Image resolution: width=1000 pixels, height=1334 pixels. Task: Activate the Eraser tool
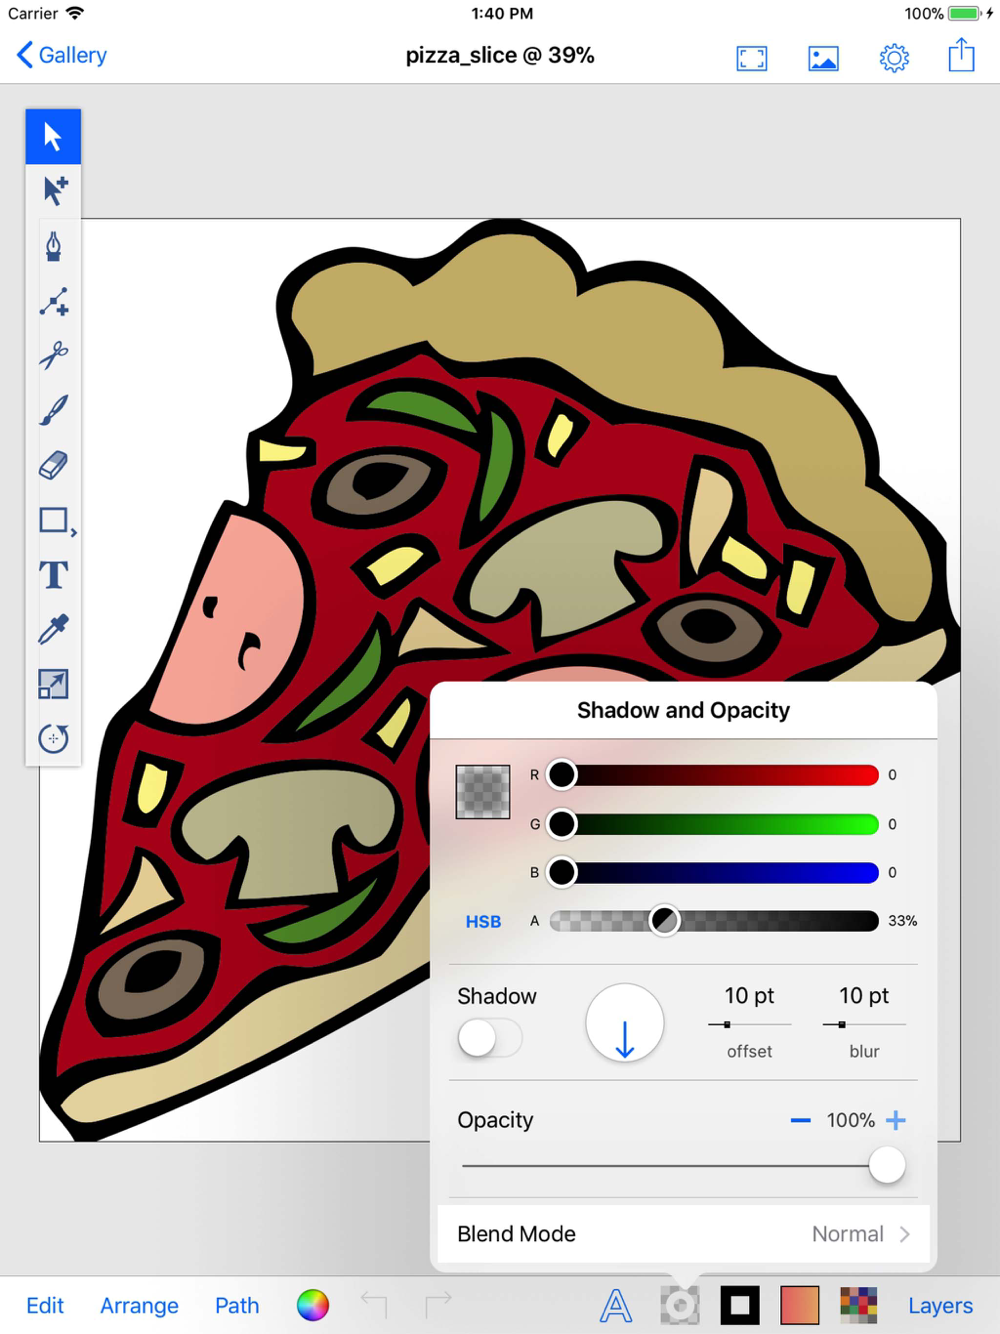53,465
